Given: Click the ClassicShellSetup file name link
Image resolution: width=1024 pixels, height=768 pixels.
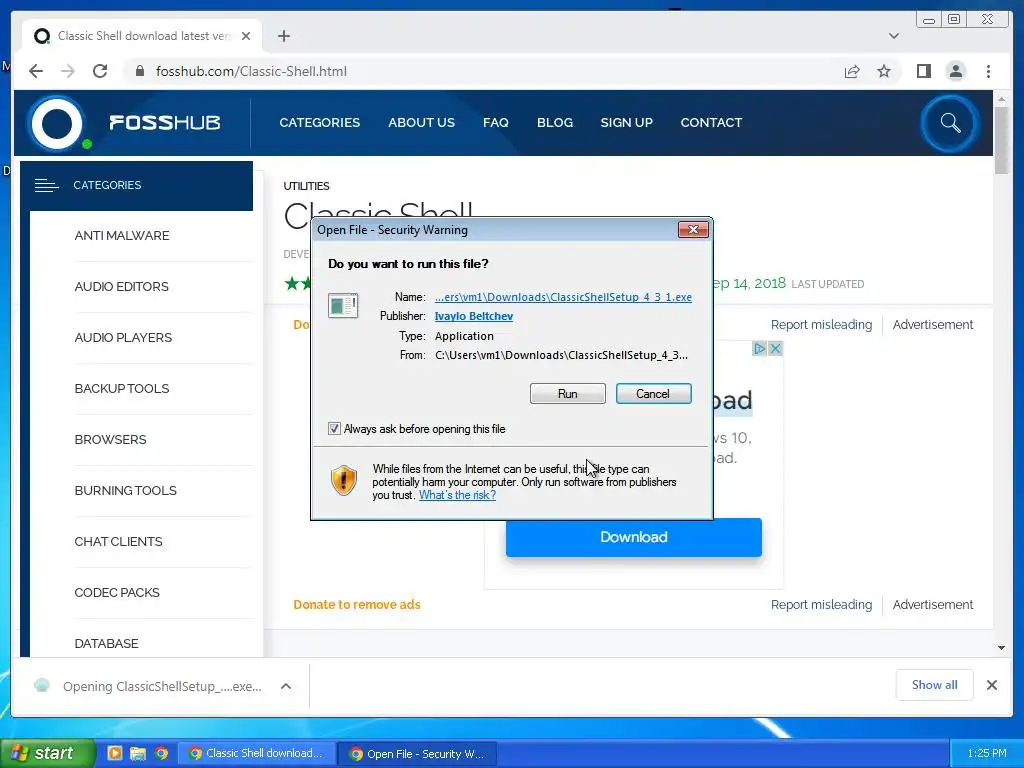Looking at the screenshot, I should pos(563,297).
